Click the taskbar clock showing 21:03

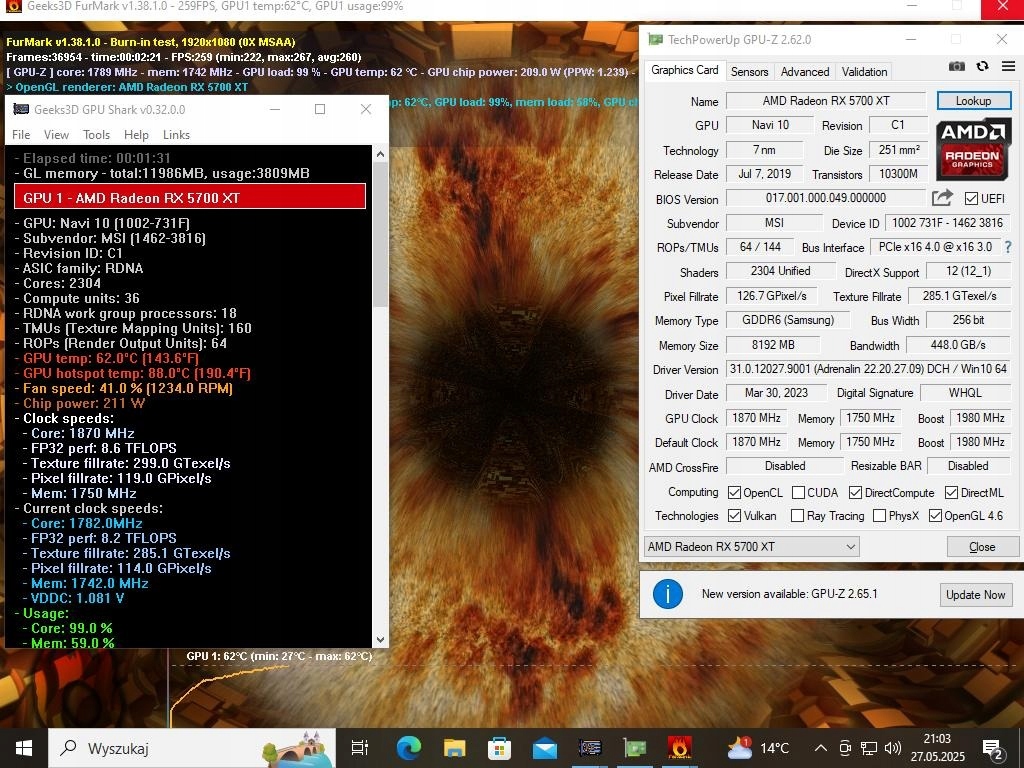[x=937, y=748]
